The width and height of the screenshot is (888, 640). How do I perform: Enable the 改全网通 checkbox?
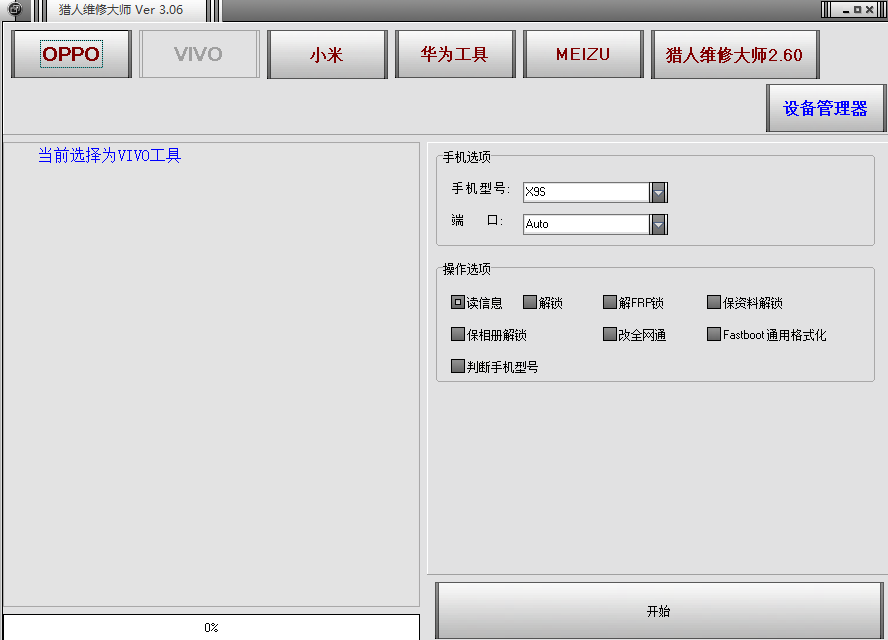pos(609,334)
